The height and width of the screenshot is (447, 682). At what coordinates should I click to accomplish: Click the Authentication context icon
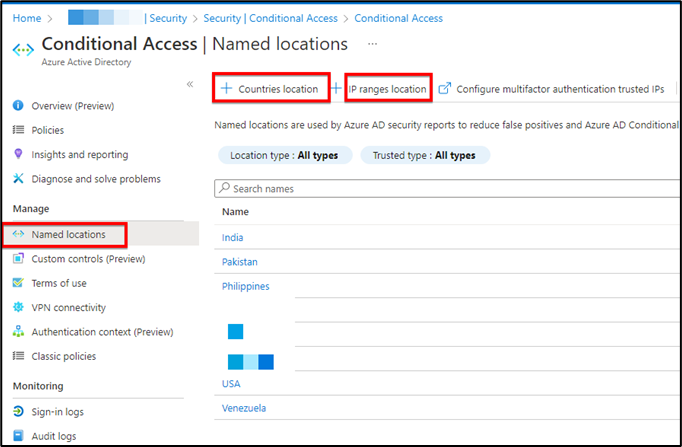tap(18, 331)
